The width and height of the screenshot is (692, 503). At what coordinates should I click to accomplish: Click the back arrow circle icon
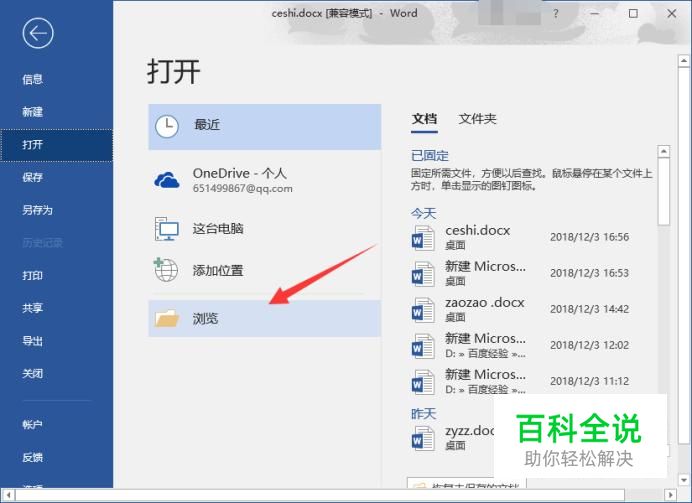click(x=38, y=33)
